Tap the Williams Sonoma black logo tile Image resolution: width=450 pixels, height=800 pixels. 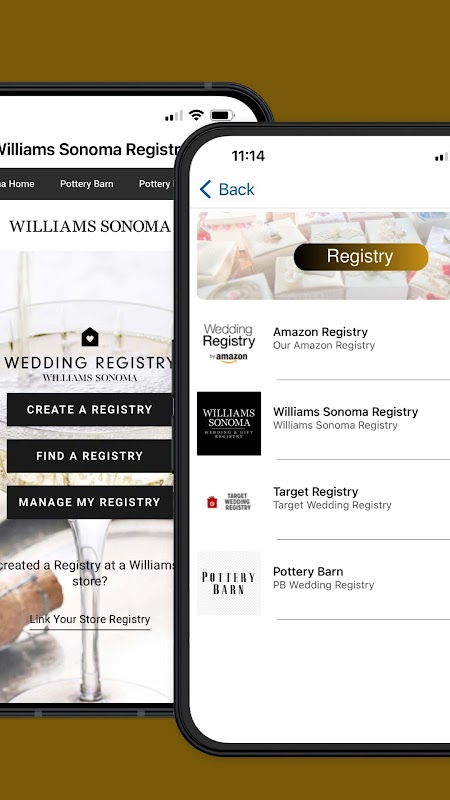[229, 423]
